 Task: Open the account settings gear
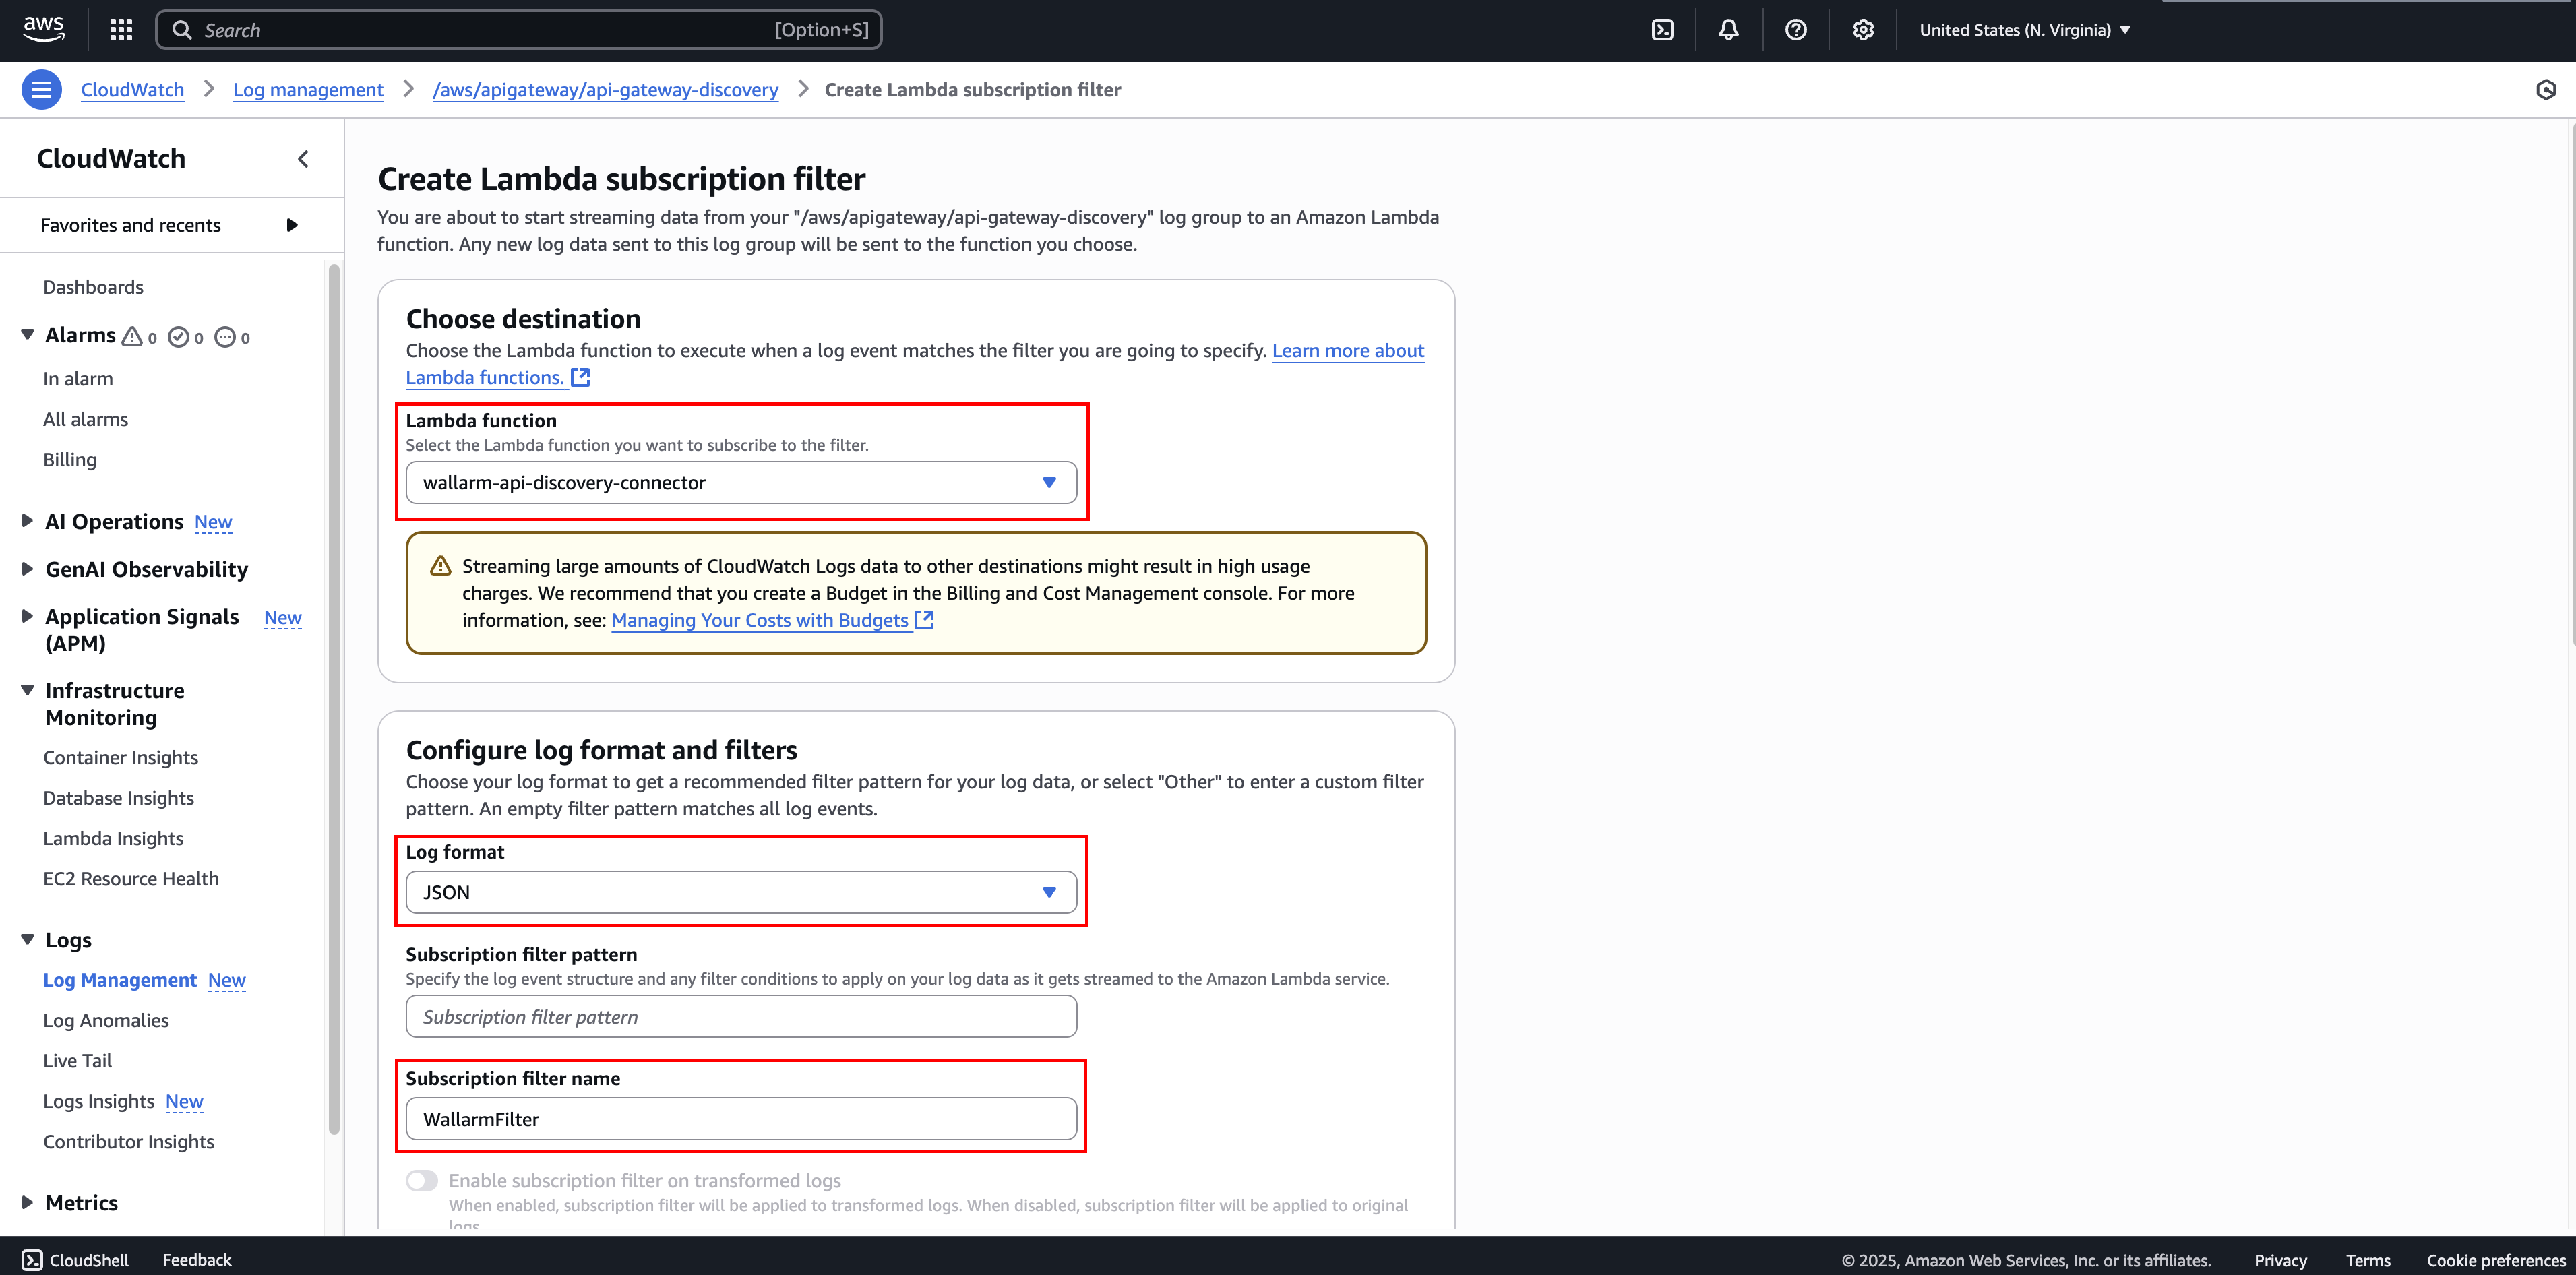1862,29
